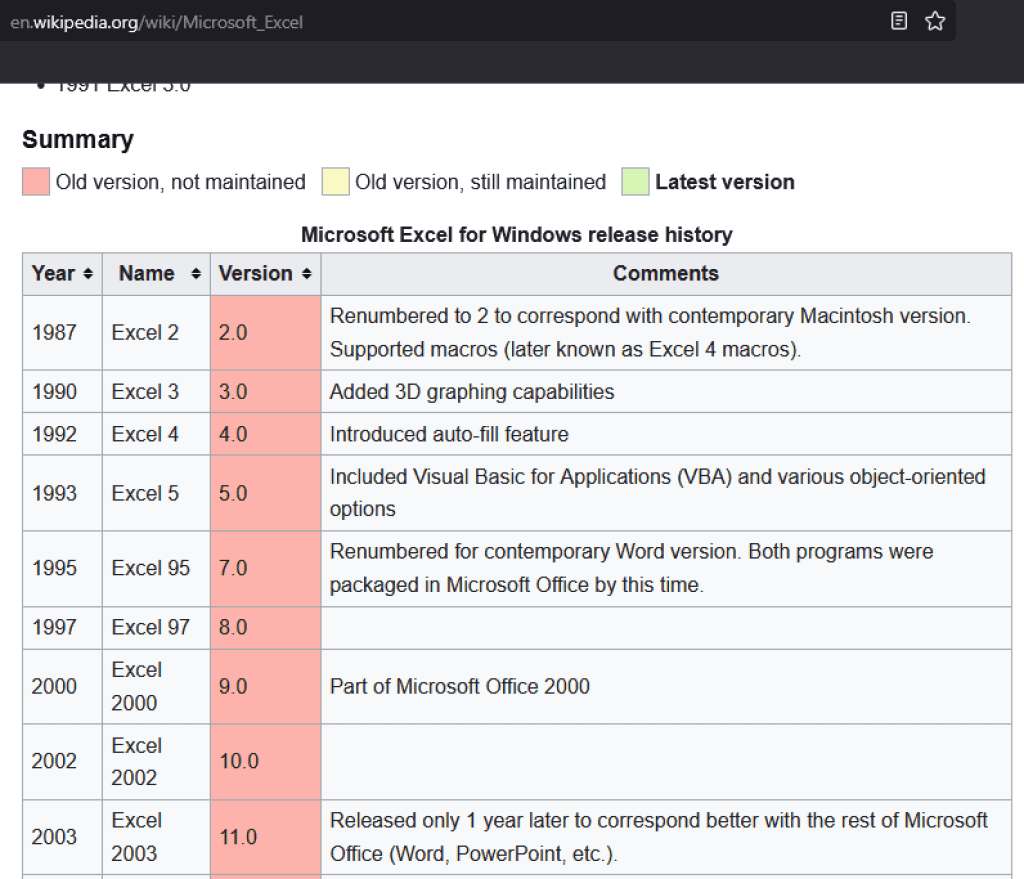Click the Summary heading
The image size is (1024, 879).
click(x=78, y=139)
